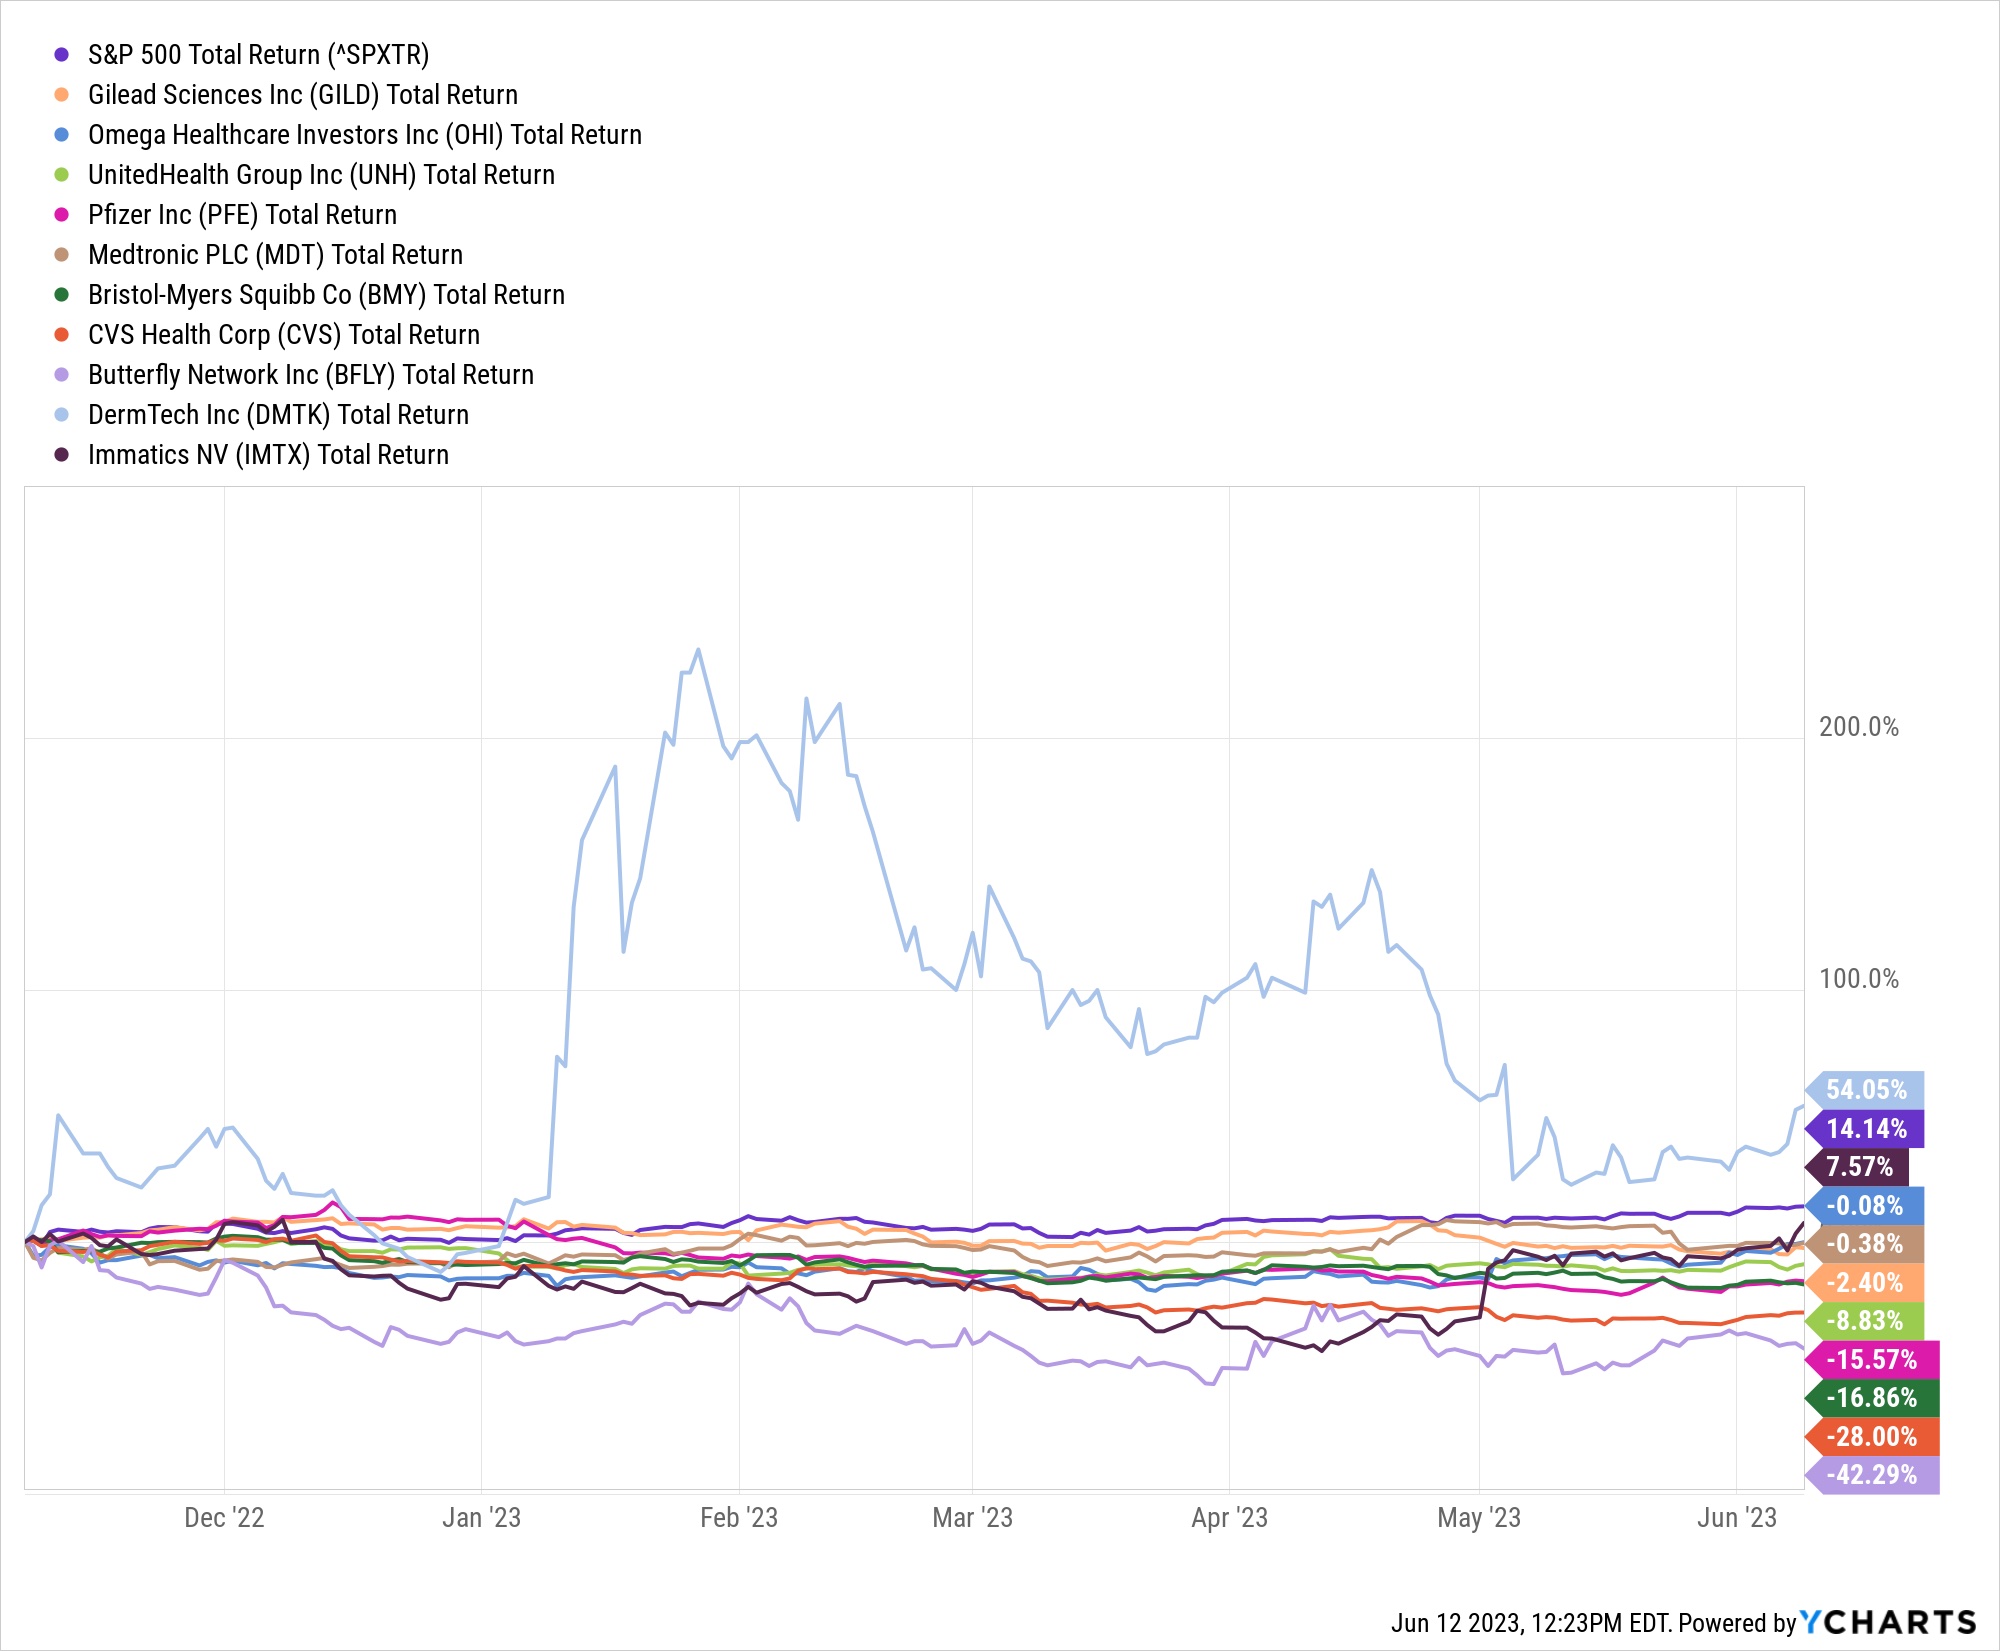Image resolution: width=2000 pixels, height=1651 pixels.
Task: Click the -8.83% UnitedHealth value tag
Action: click(x=1865, y=1321)
